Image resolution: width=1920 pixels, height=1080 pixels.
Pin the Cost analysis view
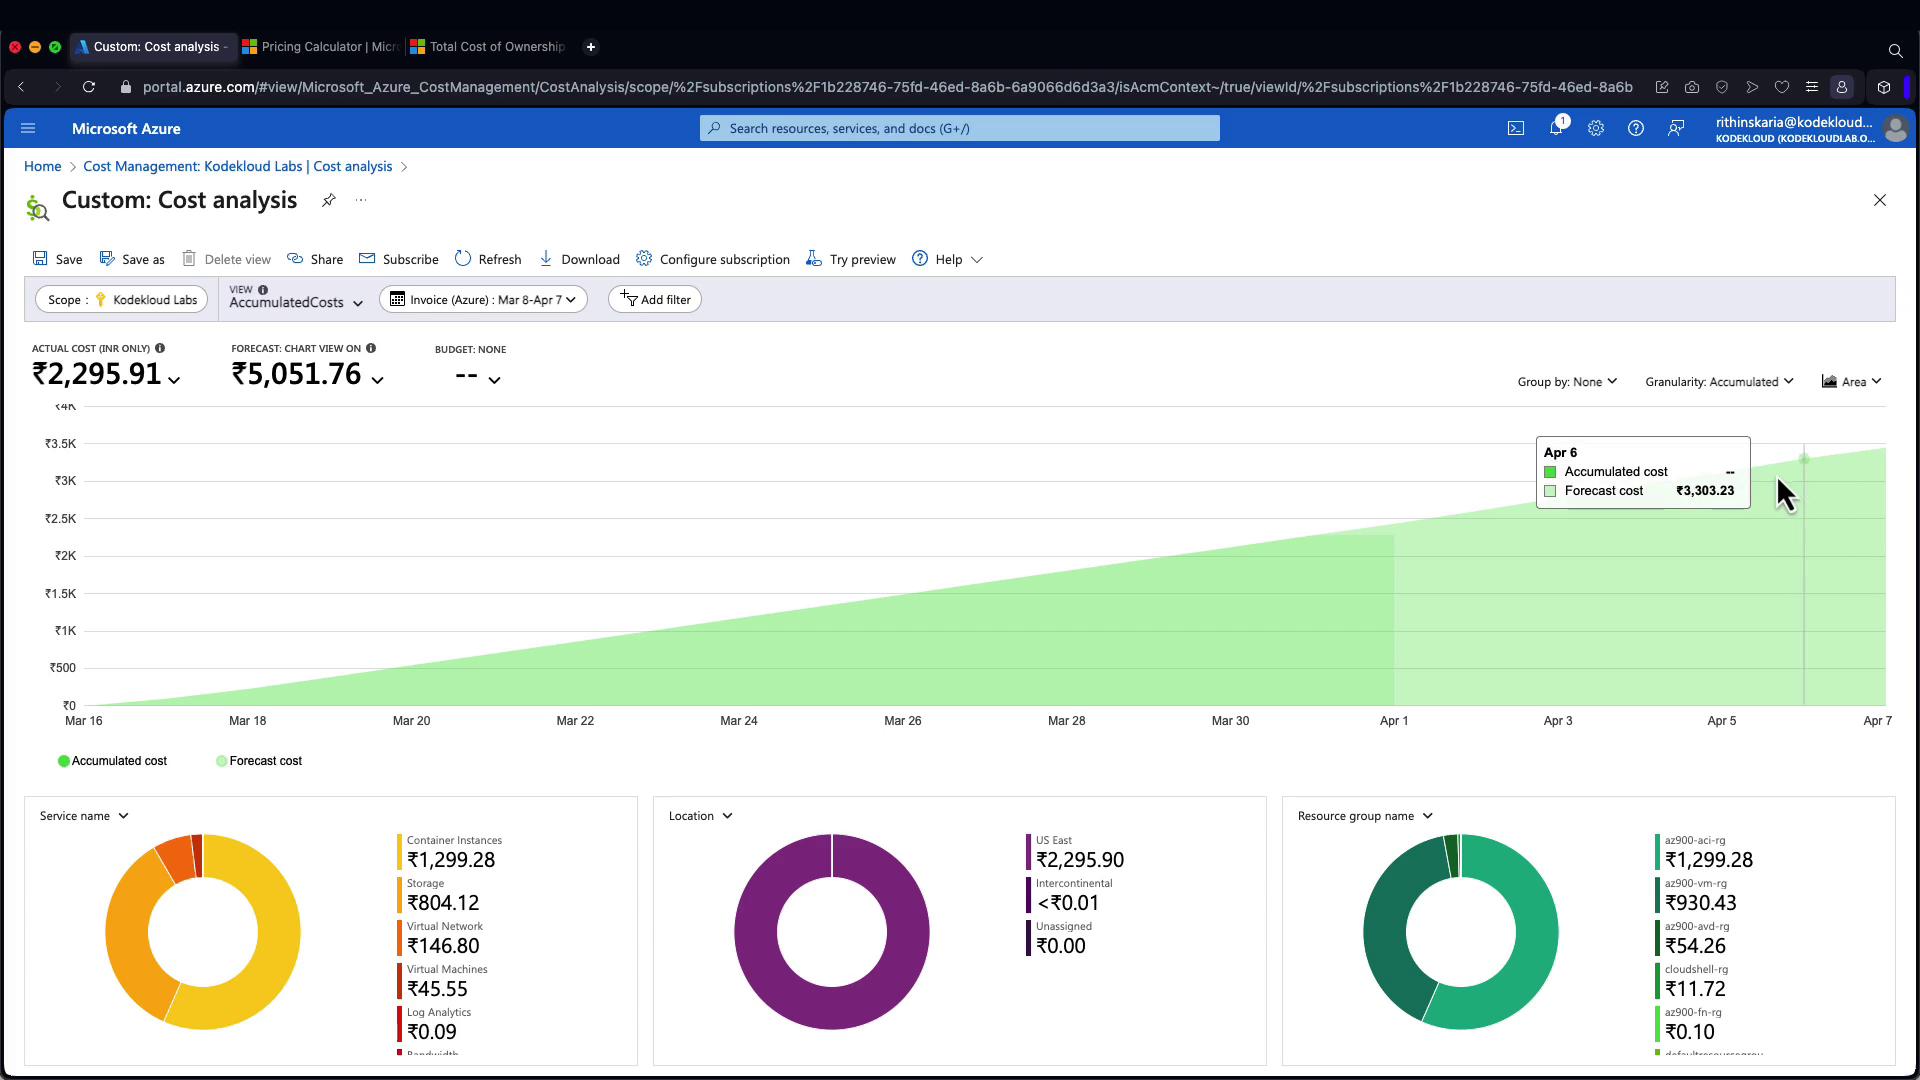point(328,200)
